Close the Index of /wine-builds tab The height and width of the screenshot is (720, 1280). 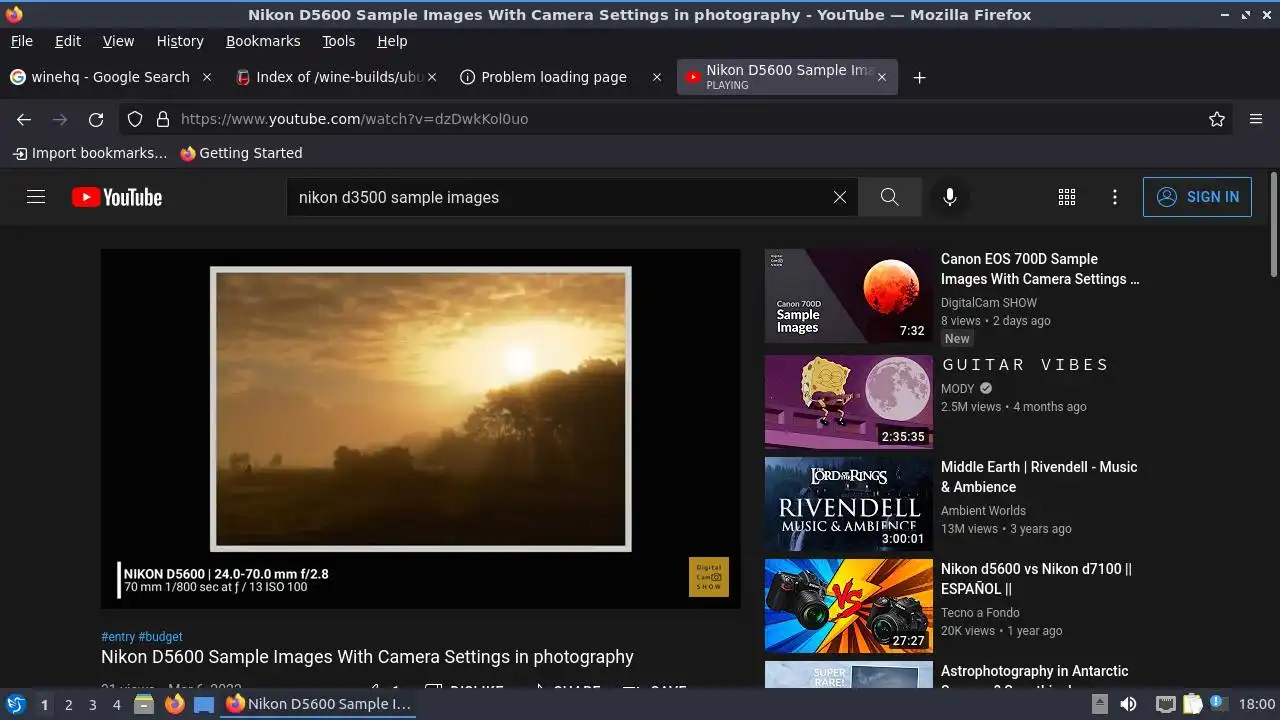[432, 77]
